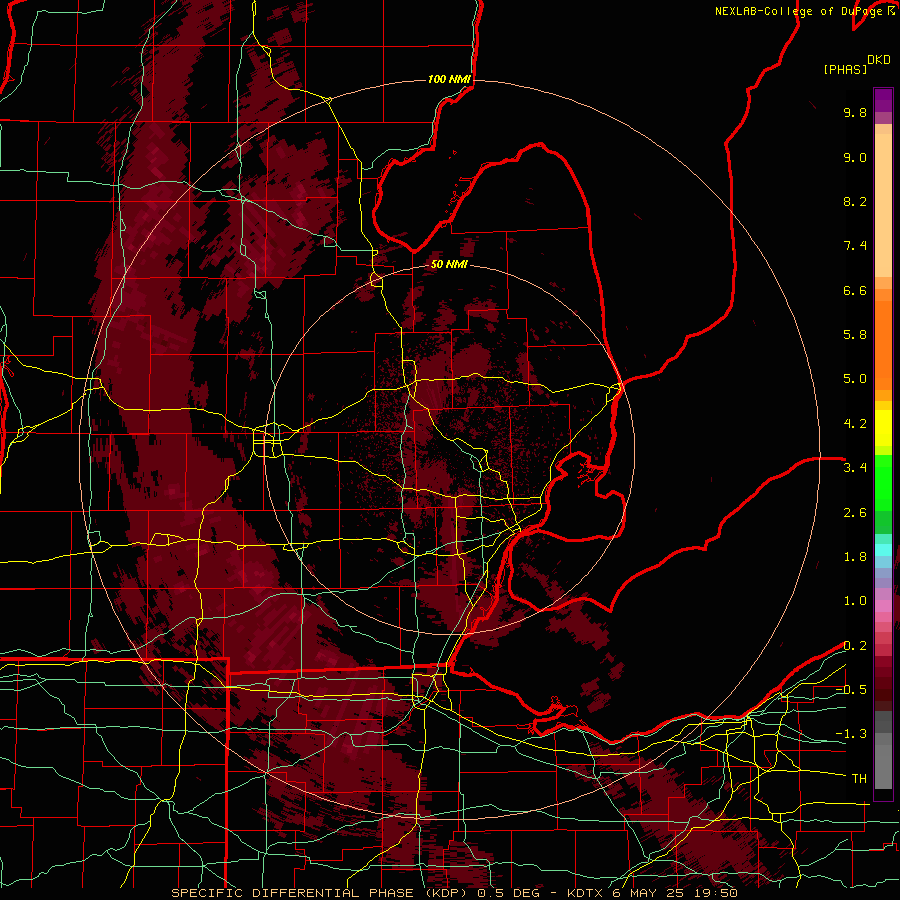Screen dimensions: 900x900
Task: Select the 5.8 scale value
Action: coord(855,335)
